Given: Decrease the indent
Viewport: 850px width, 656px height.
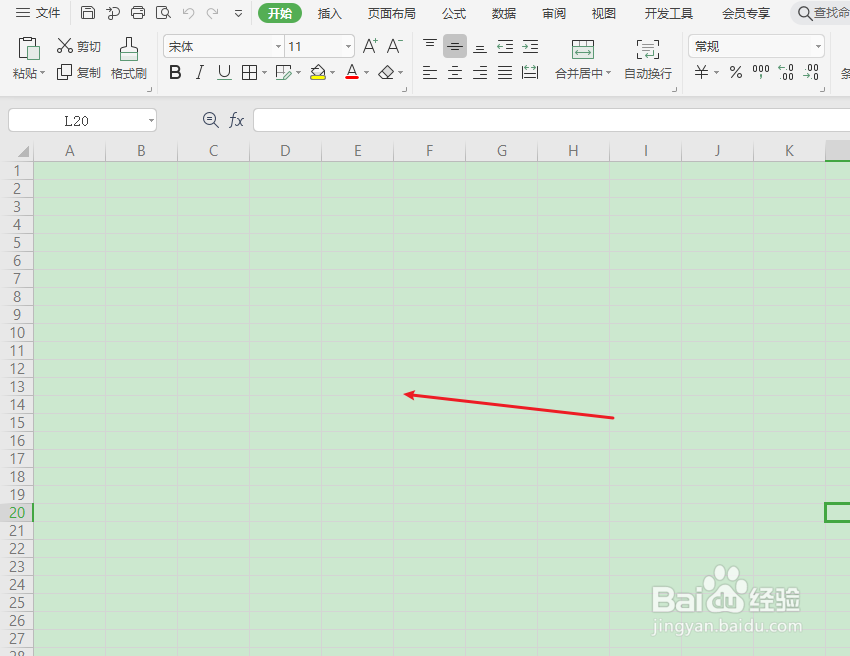Looking at the screenshot, I should coord(505,47).
